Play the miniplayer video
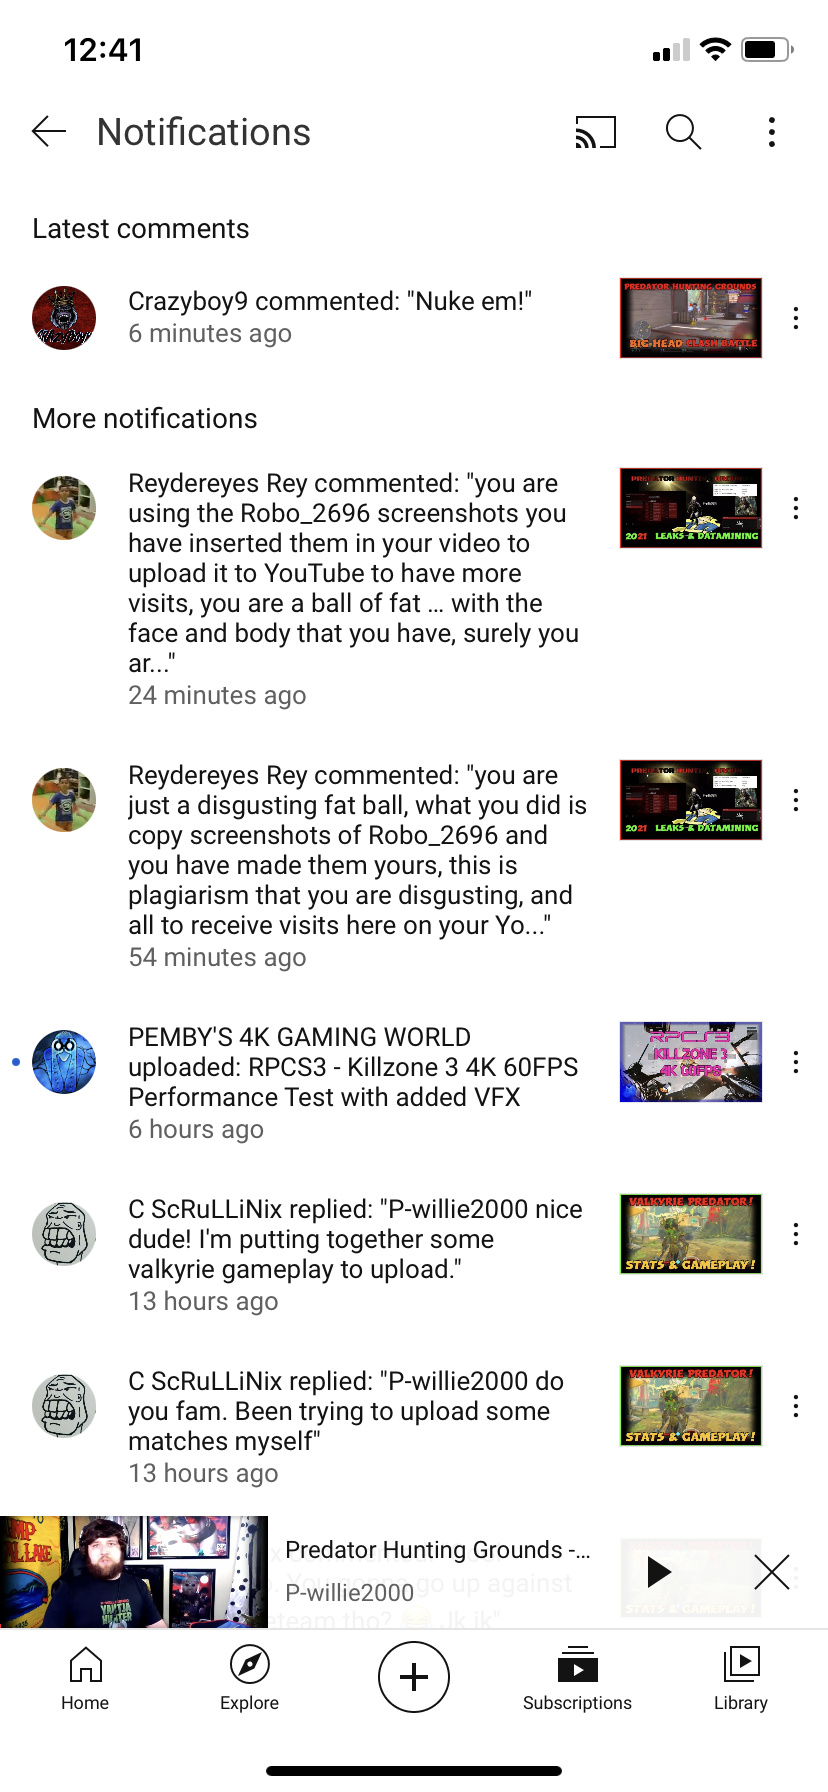This screenshot has width=828, height=1792. click(657, 1572)
